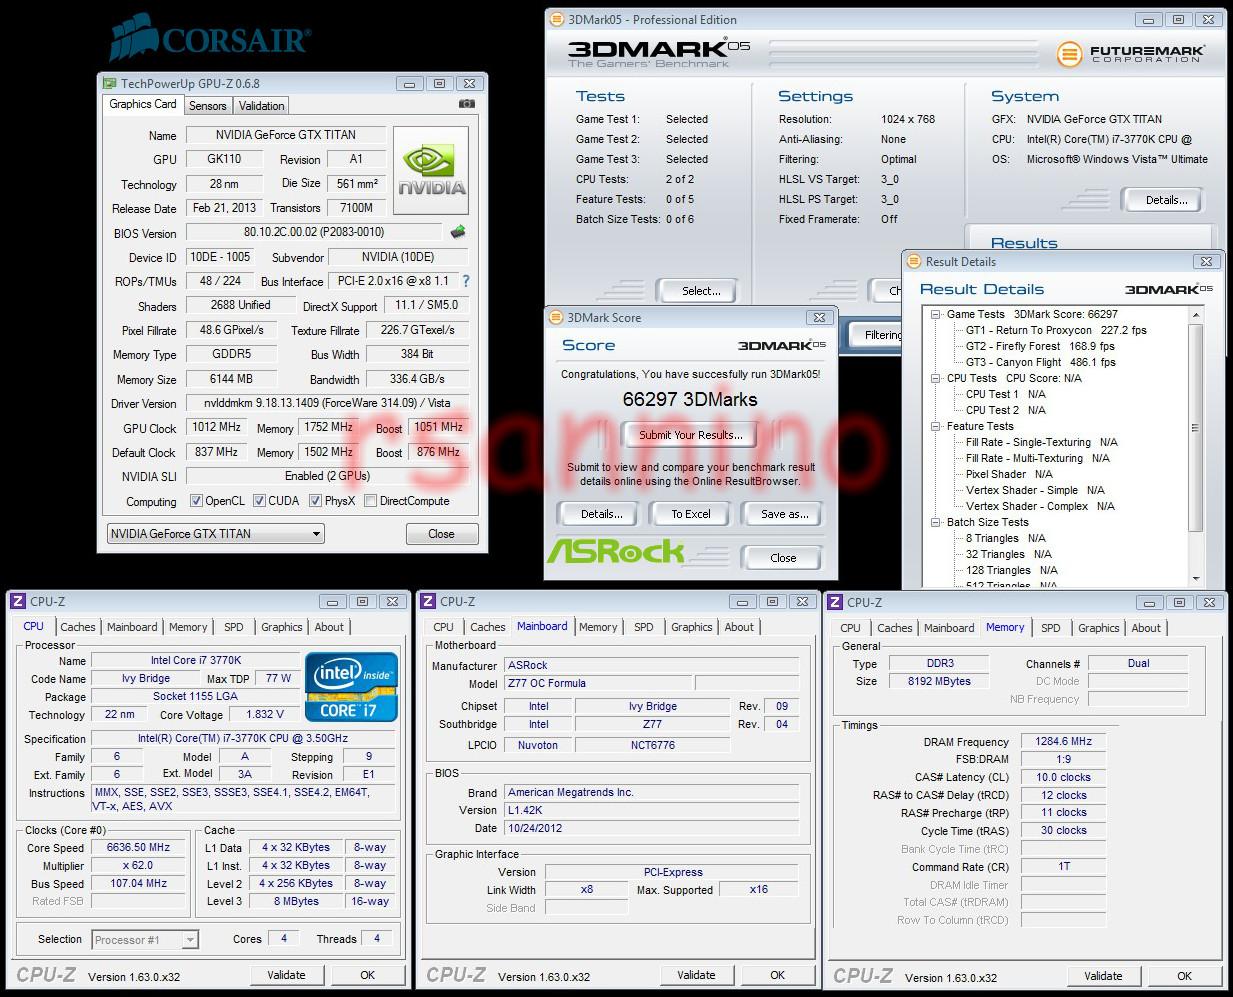Click the GPU-Z Close button
The image size is (1233, 997).
click(442, 534)
